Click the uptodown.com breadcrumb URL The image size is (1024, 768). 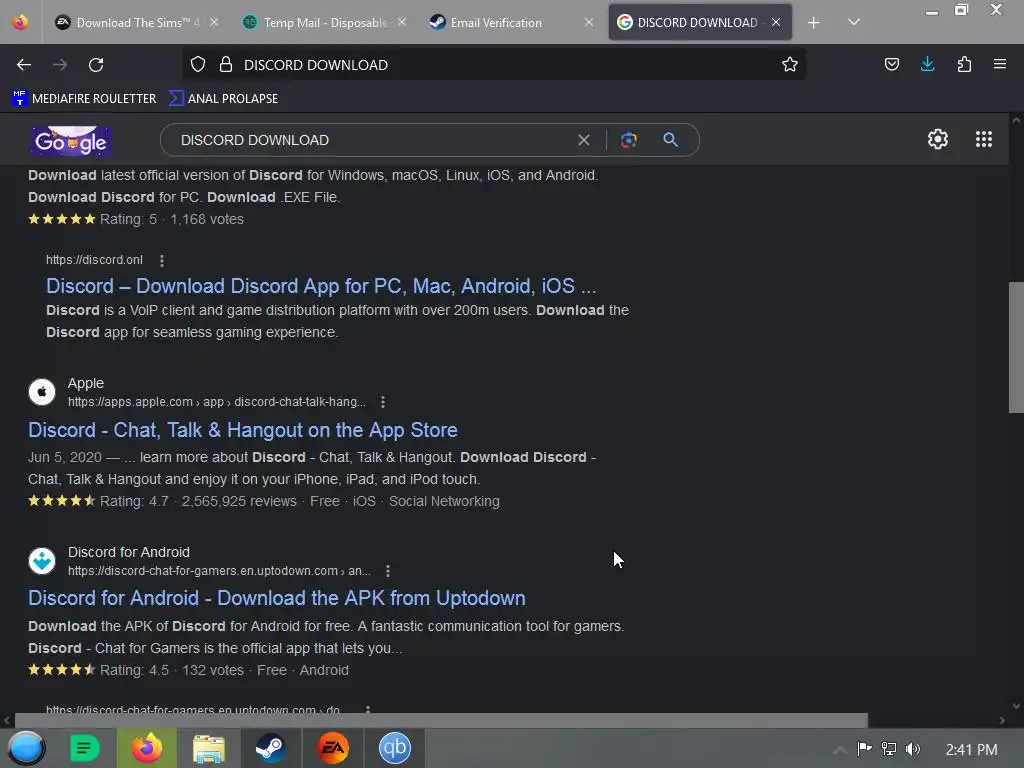click(x=219, y=571)
